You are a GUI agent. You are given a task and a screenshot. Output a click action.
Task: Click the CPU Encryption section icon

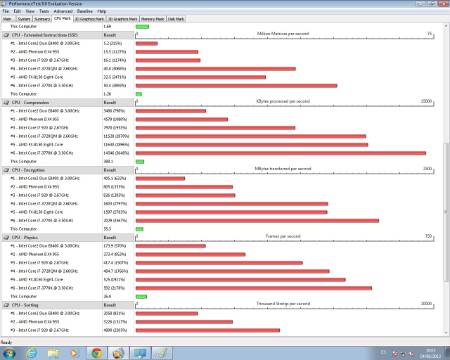6,170
